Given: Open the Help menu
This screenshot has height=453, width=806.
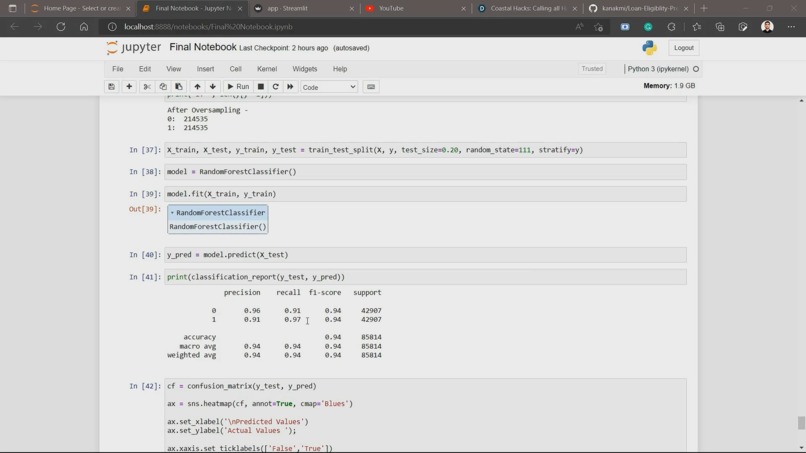Looking at the screenshot, I should [340, 69].
